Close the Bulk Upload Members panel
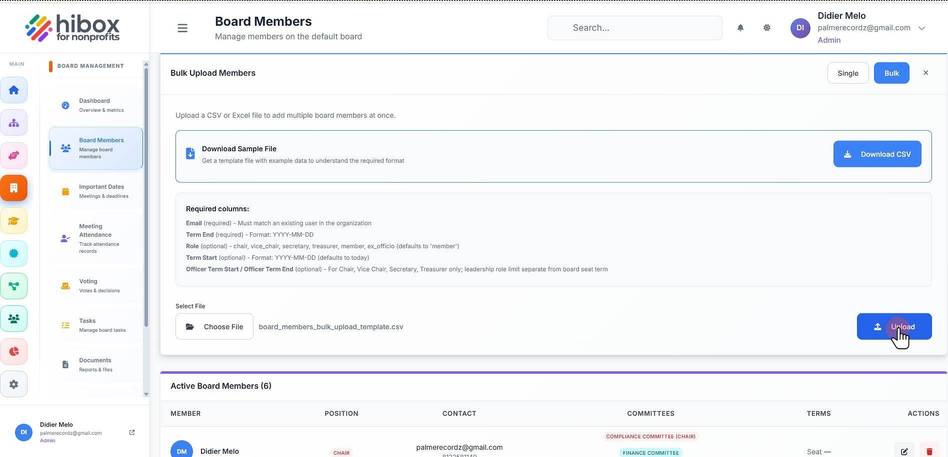The image size is (948, 457). (925, 73)
